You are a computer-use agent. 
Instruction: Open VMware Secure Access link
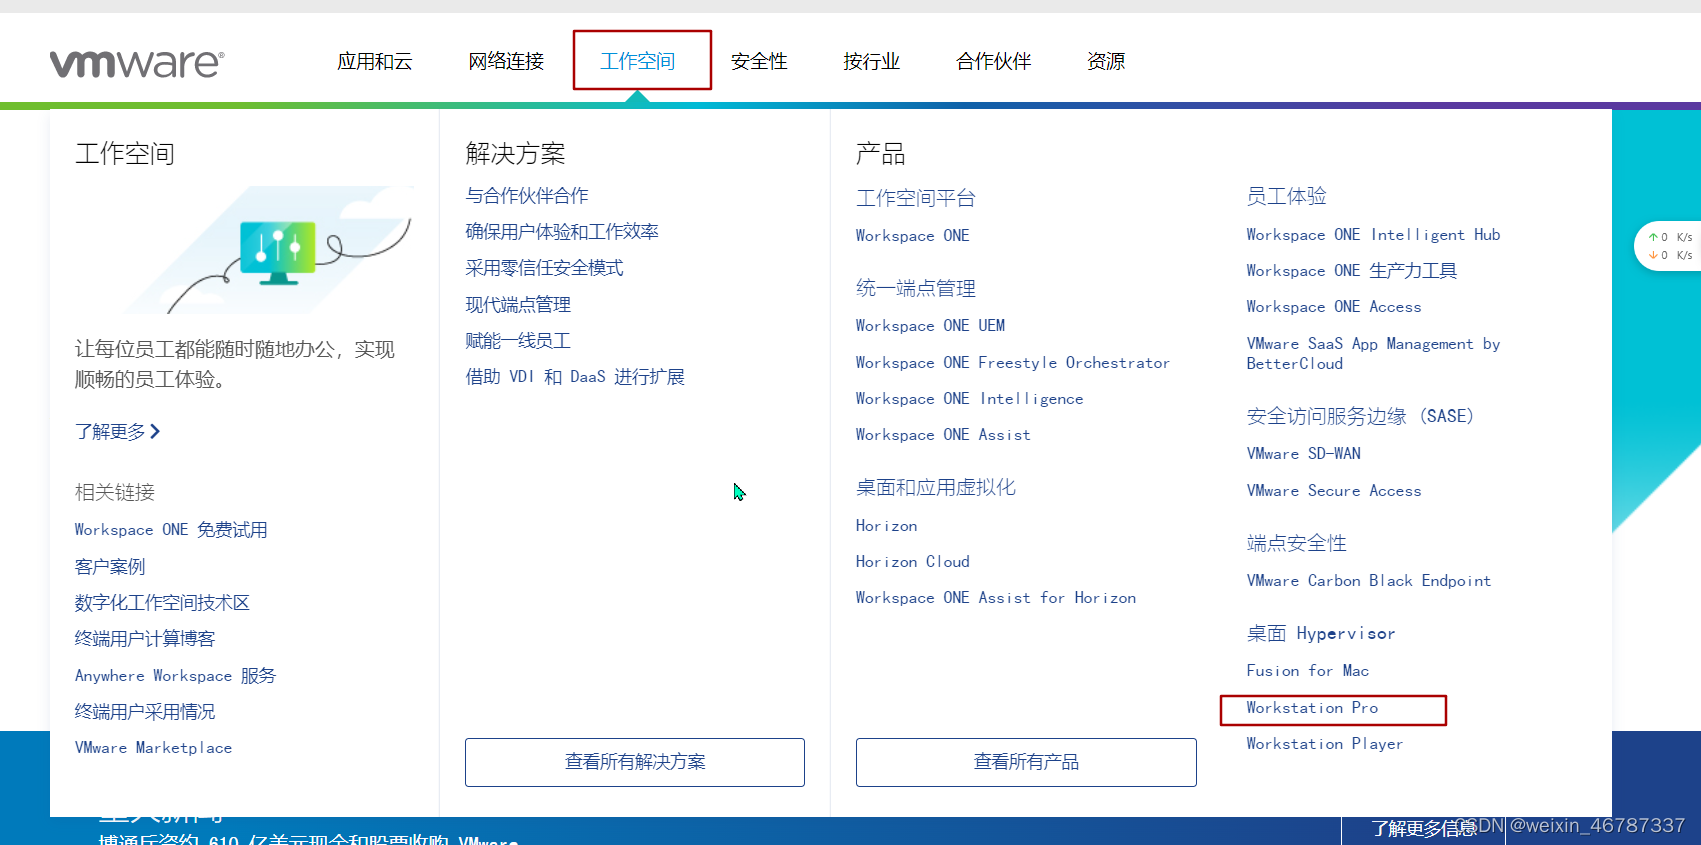[x=1334, y=491]
